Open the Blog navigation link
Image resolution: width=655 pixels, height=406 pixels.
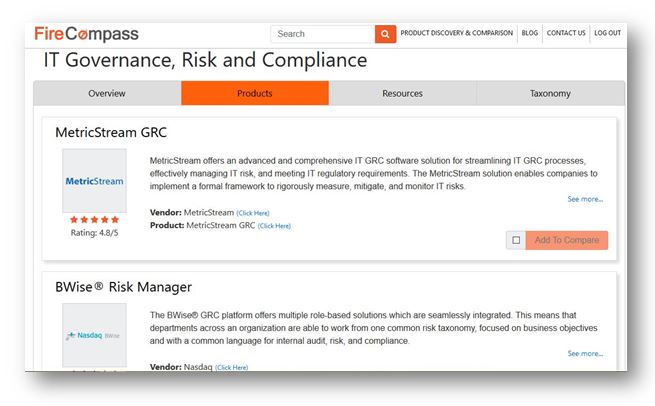tap(530, 33)
